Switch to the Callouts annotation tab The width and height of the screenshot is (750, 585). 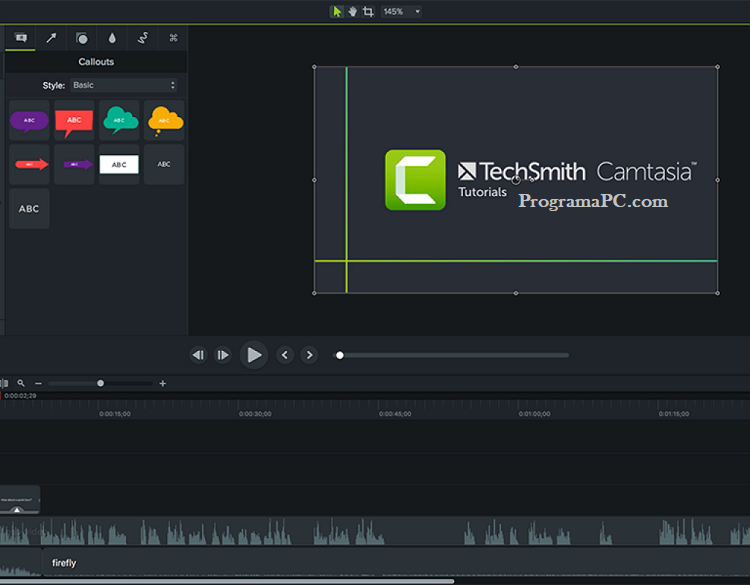point(19,38)
